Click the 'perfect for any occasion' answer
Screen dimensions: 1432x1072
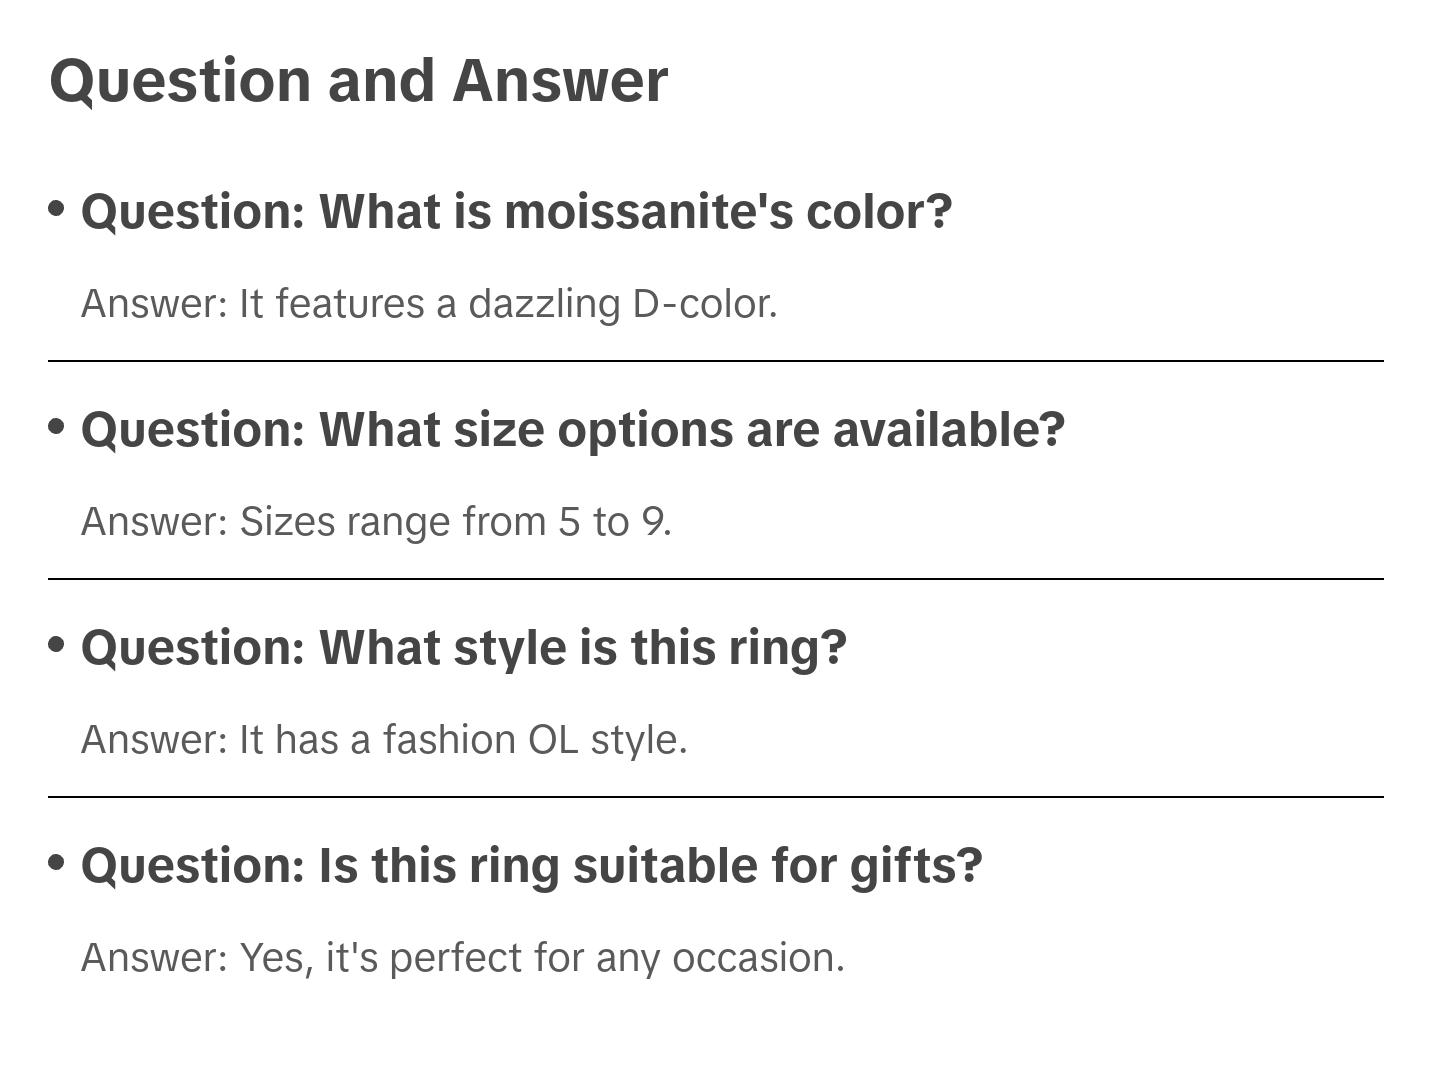[x=462, y=958]
